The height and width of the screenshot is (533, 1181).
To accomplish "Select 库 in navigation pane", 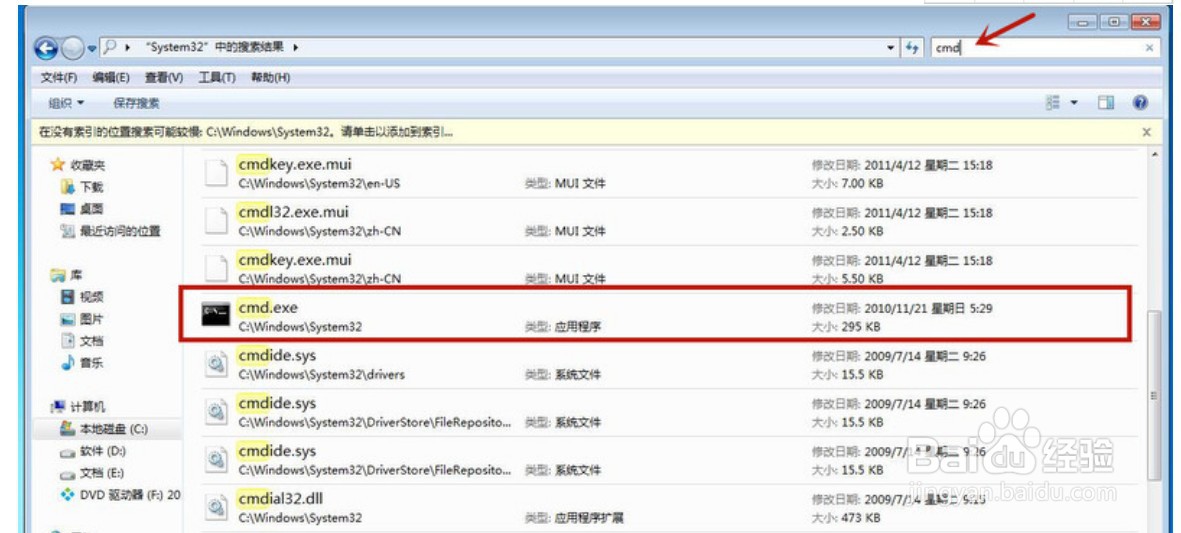I will click(x=66, y=275).
